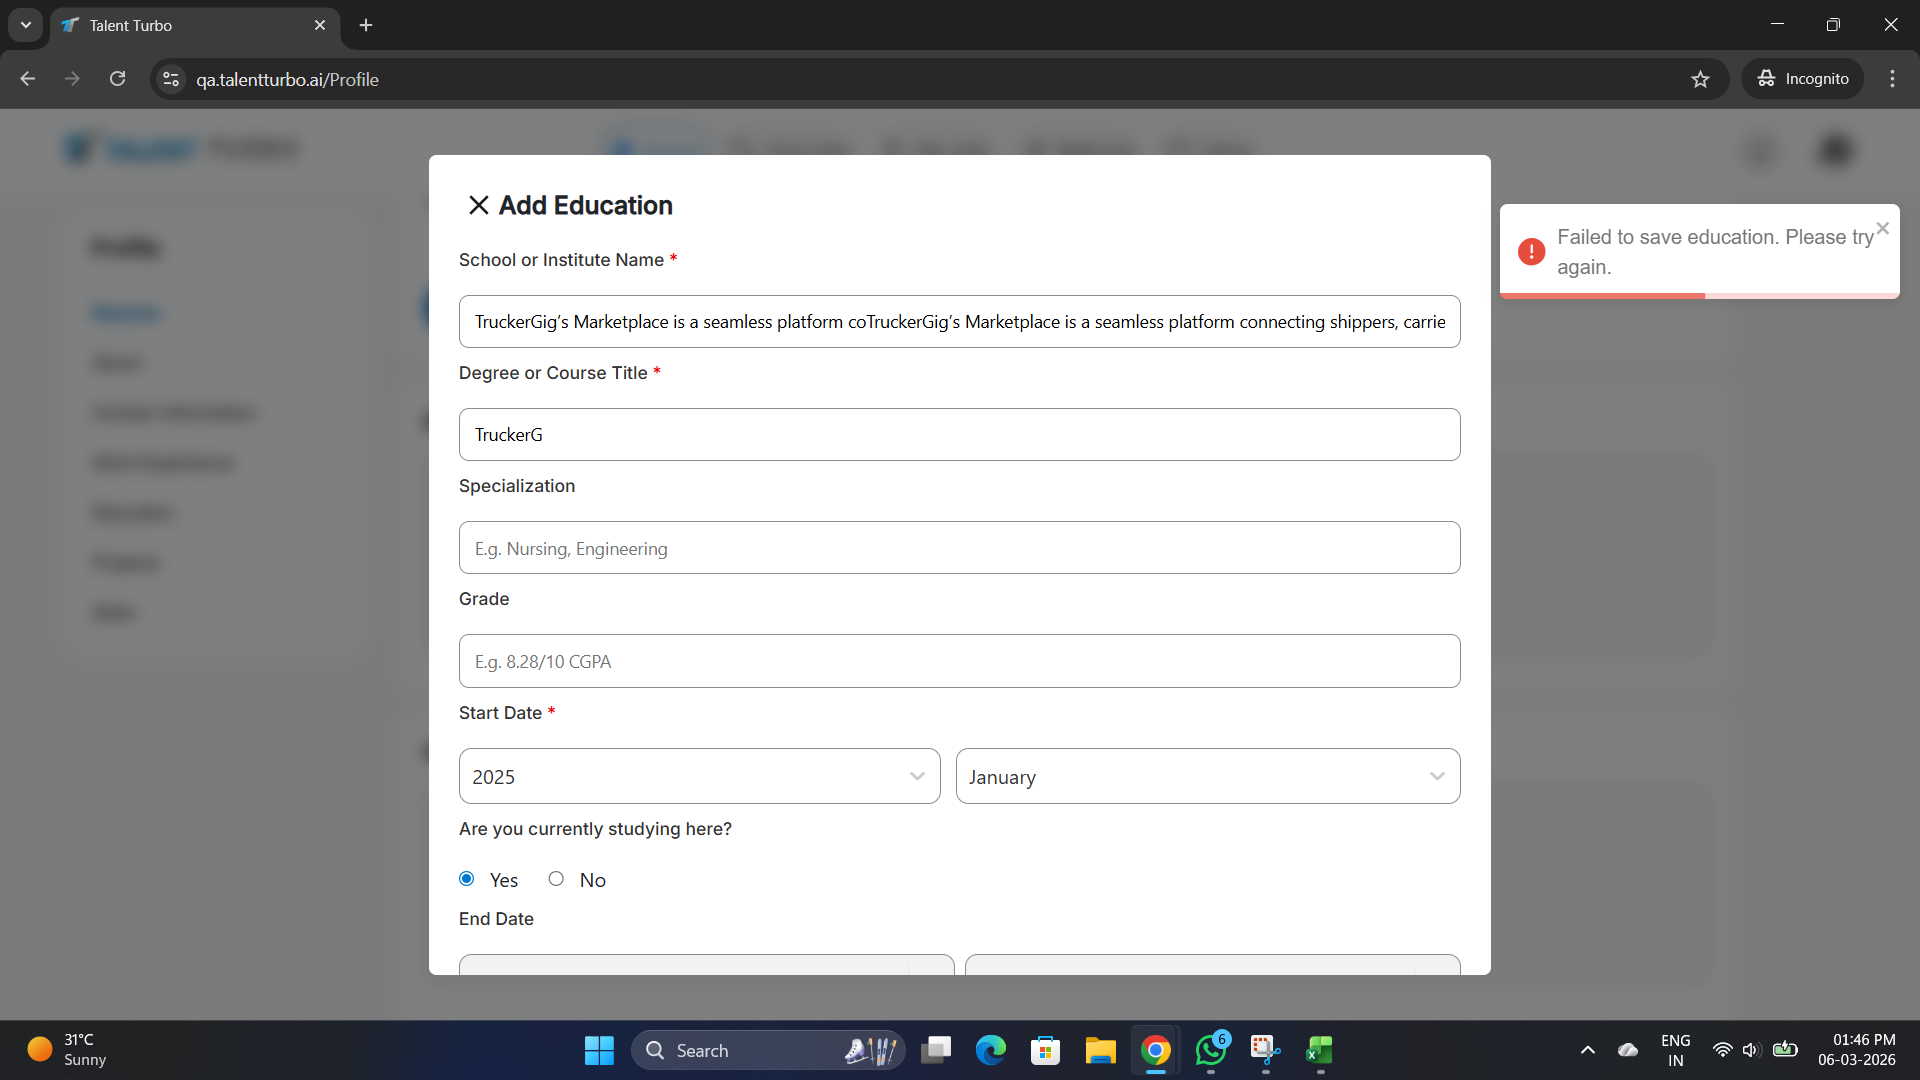1920x1080 pixels.
Task: Select No for currently studying here
Action: click(x=556, y=879)
